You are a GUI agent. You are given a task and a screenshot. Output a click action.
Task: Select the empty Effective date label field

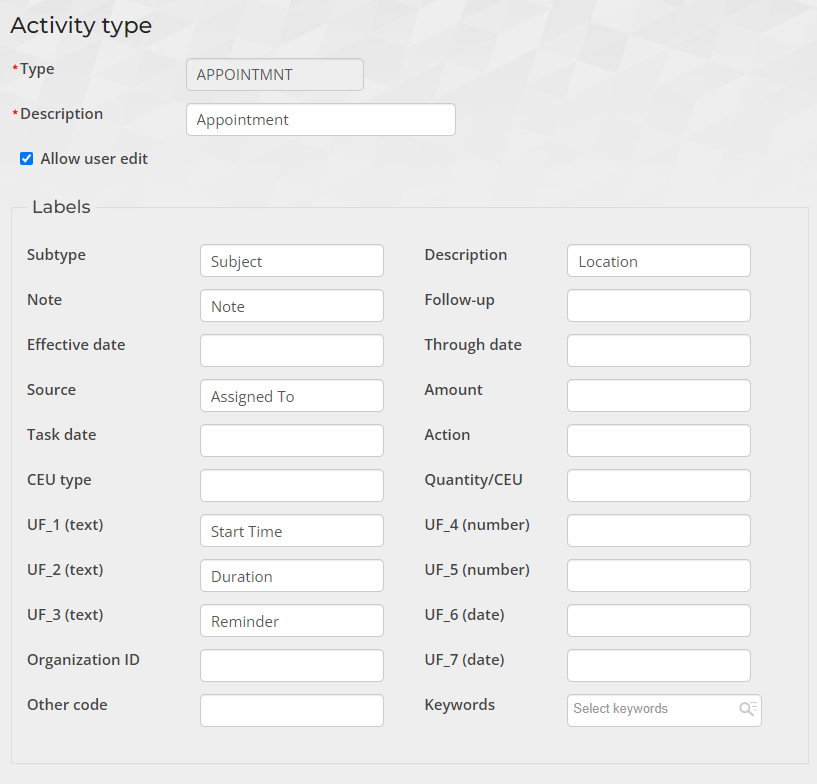click(x=291, y=350)
